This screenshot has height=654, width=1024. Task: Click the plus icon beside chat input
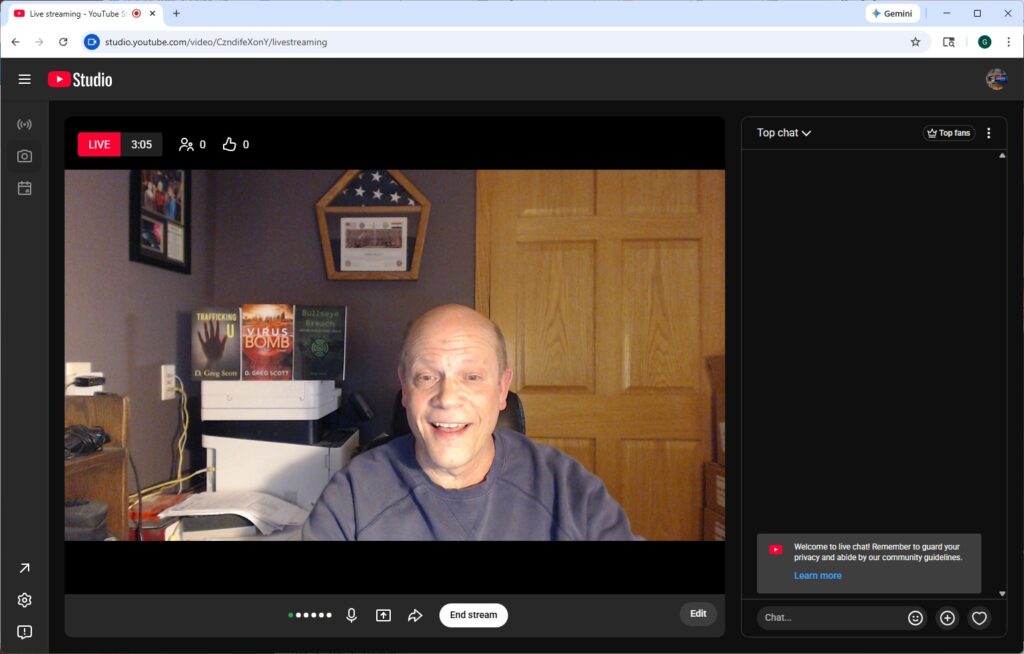947,618
